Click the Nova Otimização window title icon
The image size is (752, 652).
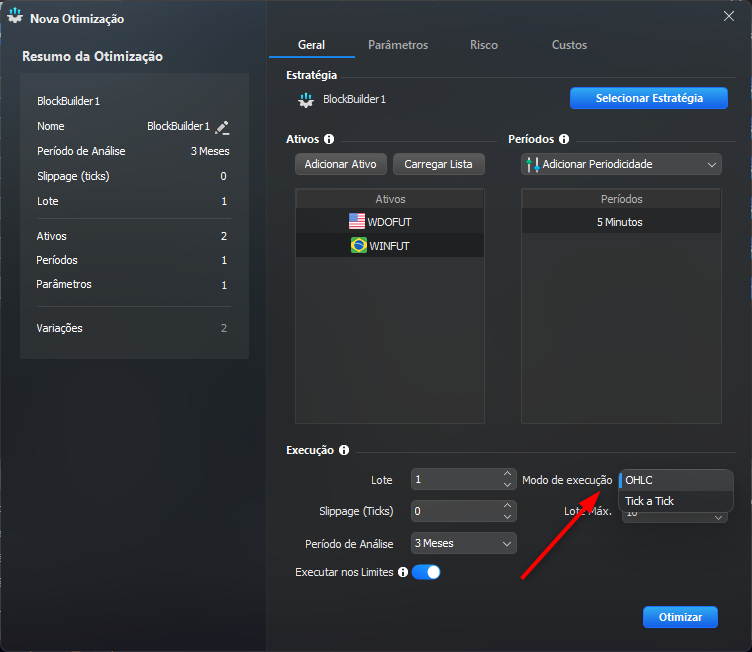(15, 16)
